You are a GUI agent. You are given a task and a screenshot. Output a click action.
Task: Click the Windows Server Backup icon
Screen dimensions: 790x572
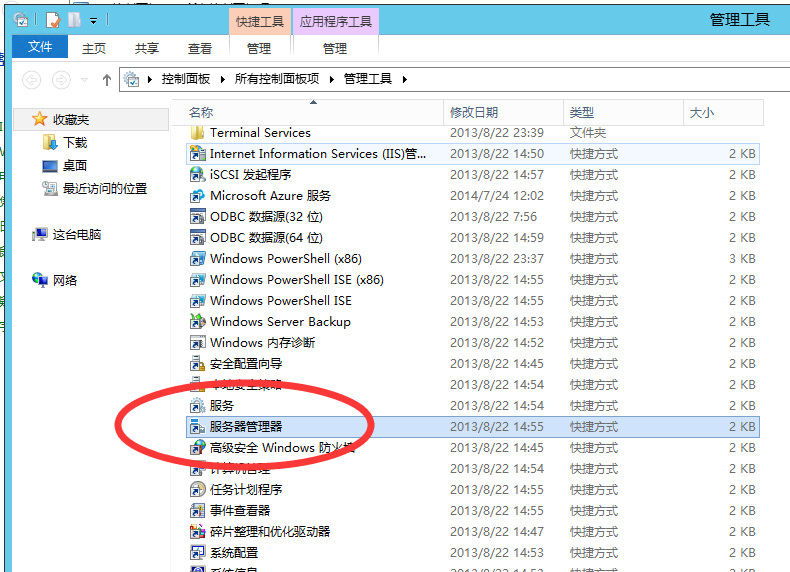197,322
